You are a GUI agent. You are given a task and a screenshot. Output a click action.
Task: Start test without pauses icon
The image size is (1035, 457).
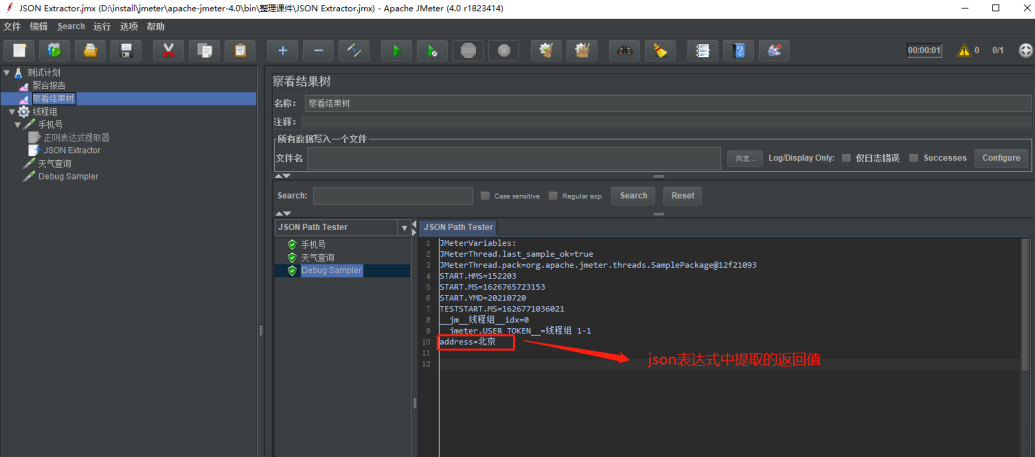point(432,50)
